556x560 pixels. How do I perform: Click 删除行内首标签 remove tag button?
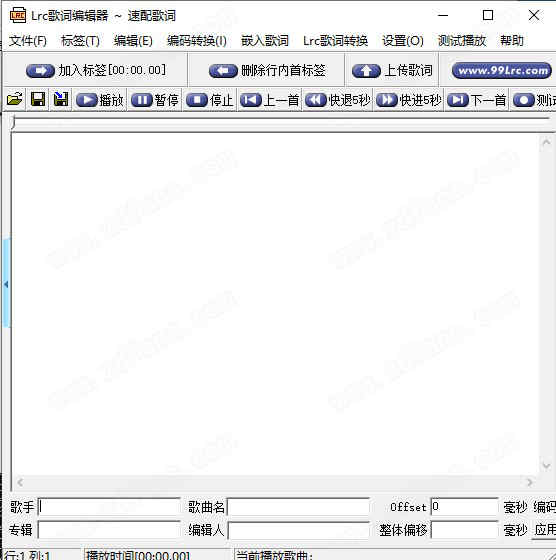point(267,70)
